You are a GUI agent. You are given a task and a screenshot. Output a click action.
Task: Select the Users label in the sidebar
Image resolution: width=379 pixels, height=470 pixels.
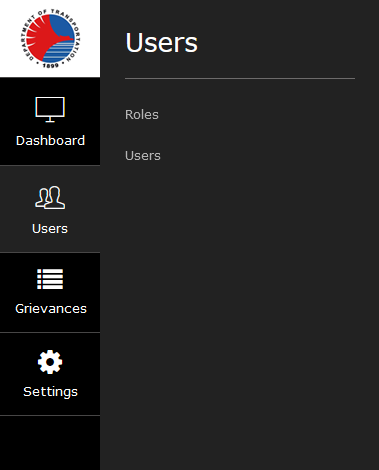click(x=50, y=229)
